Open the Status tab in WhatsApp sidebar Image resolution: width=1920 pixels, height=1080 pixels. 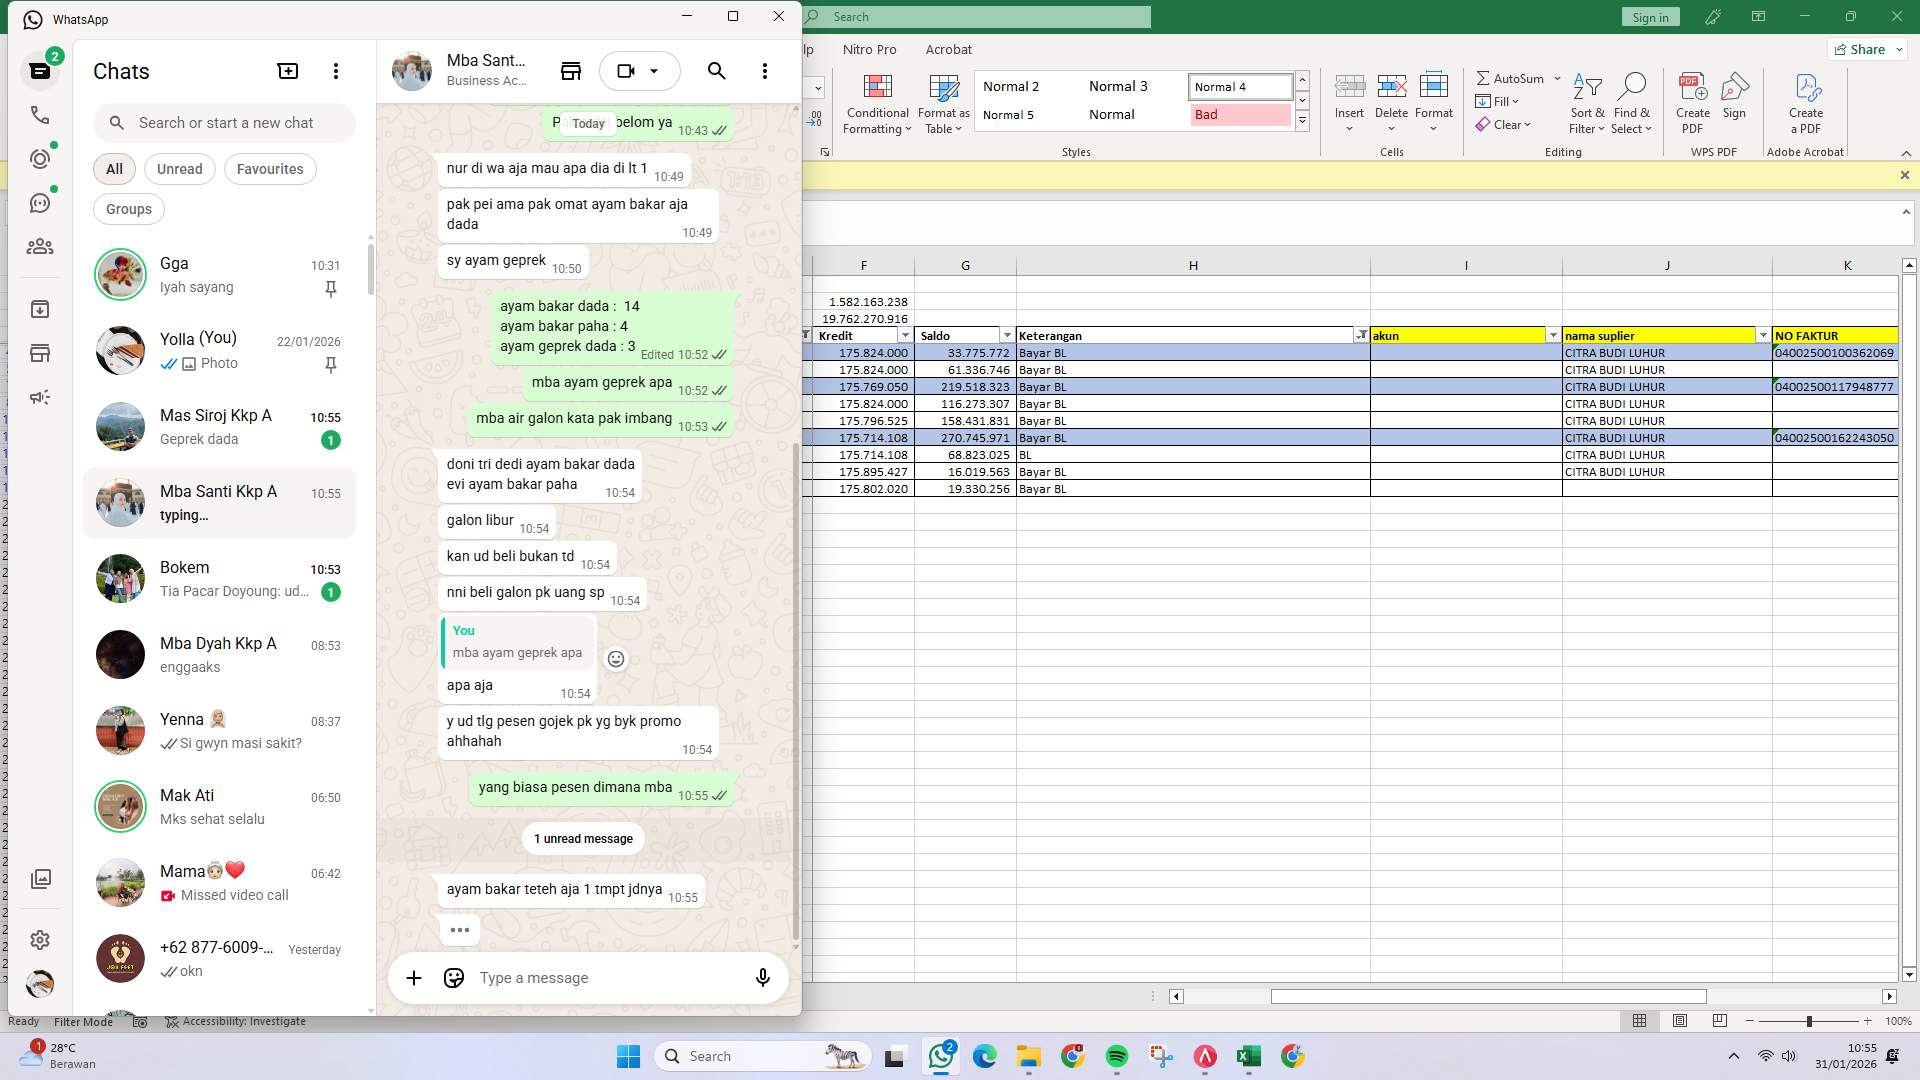click(40, 157)
